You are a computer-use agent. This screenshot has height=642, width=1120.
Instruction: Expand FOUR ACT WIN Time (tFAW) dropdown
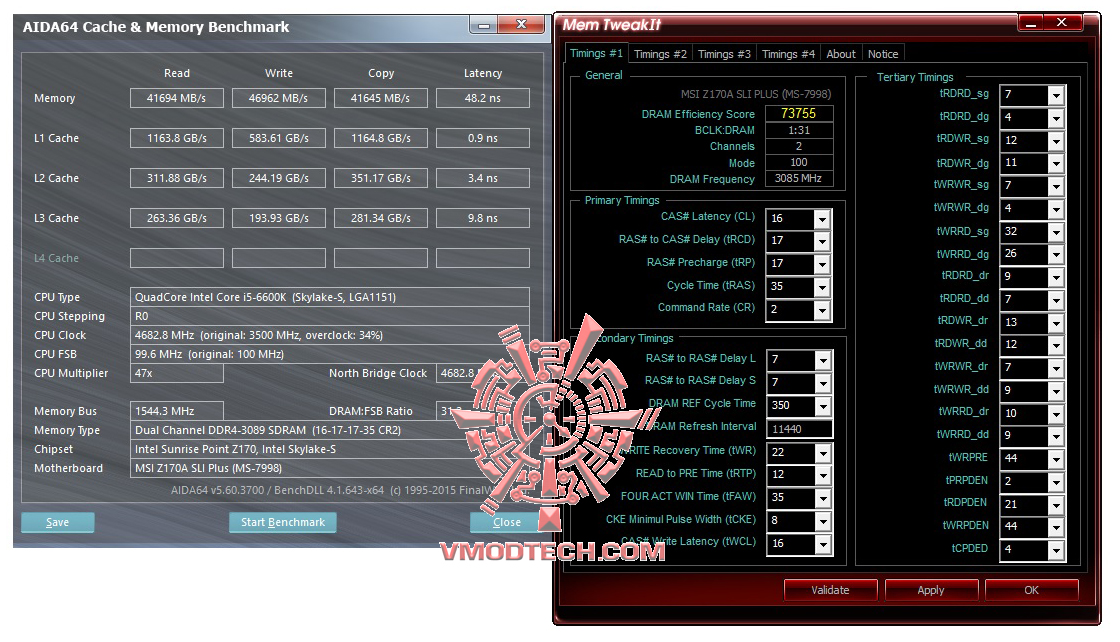[x=823, y=498]
